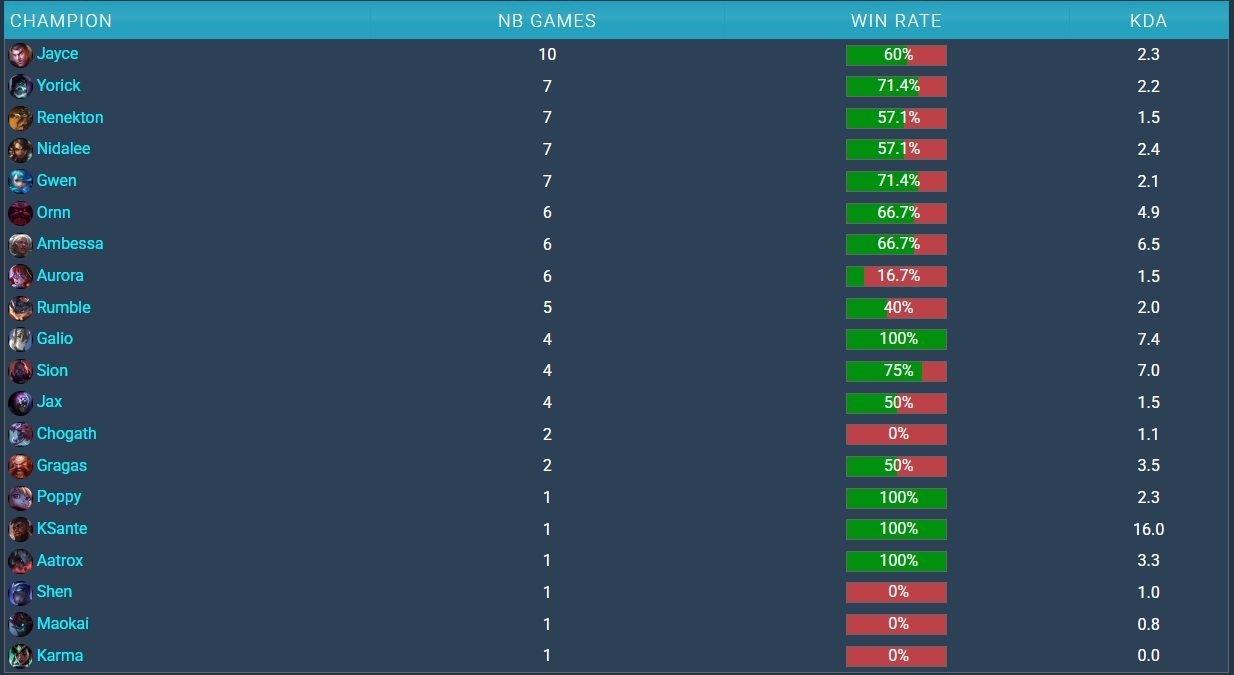Click the Ambessa champion portrait icon
1234x675 pixels.
pos(20,245)
